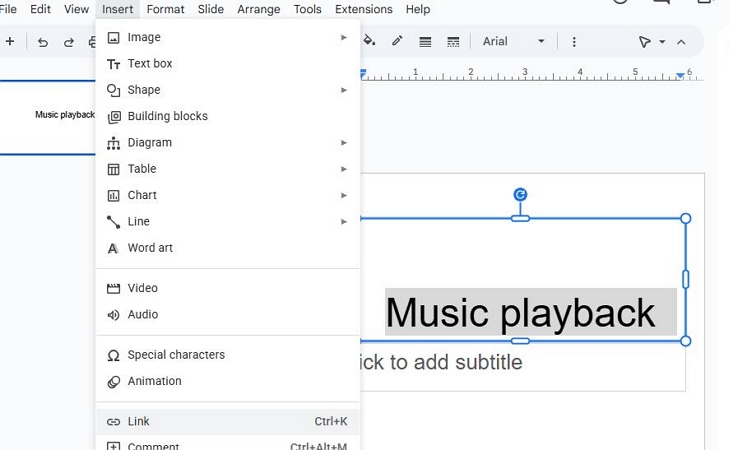Image resolution: width=730 pixels, height=450 pixels.
Task: Choose Shape in the Insert menu
Action: point(228,90)
